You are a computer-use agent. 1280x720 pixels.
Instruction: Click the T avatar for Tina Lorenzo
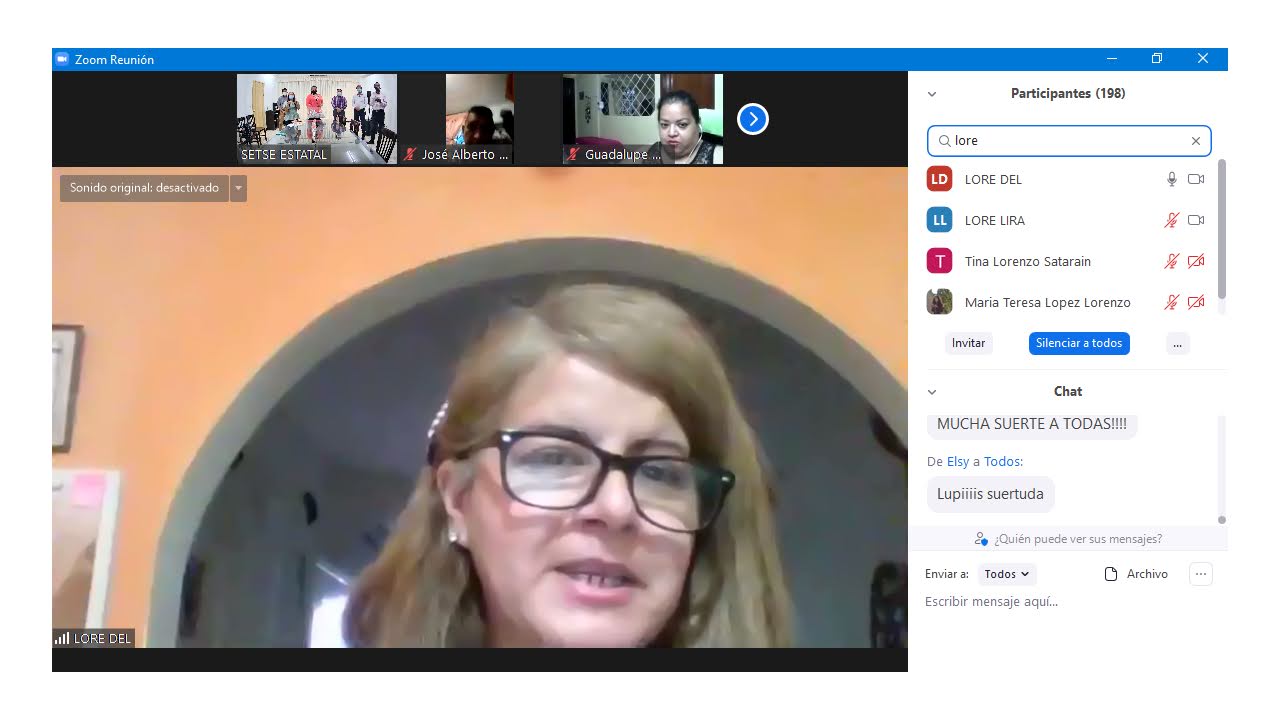point(939,261)
